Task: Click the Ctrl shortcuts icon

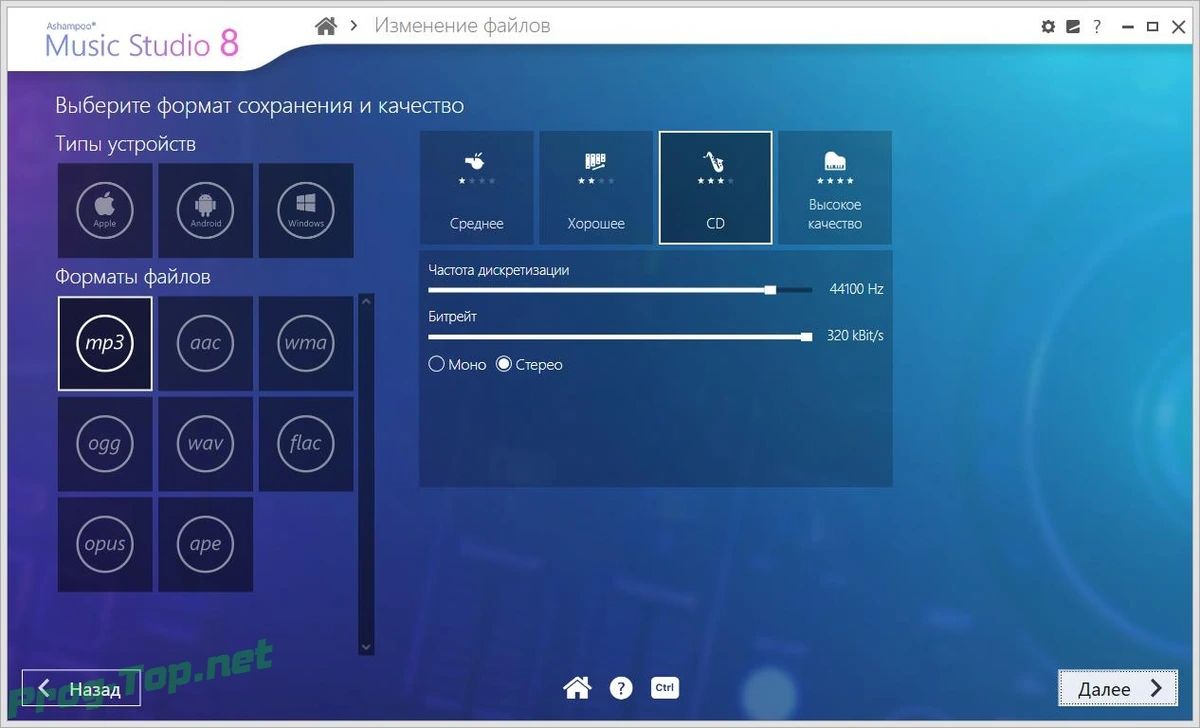Action: click(665, 688)
